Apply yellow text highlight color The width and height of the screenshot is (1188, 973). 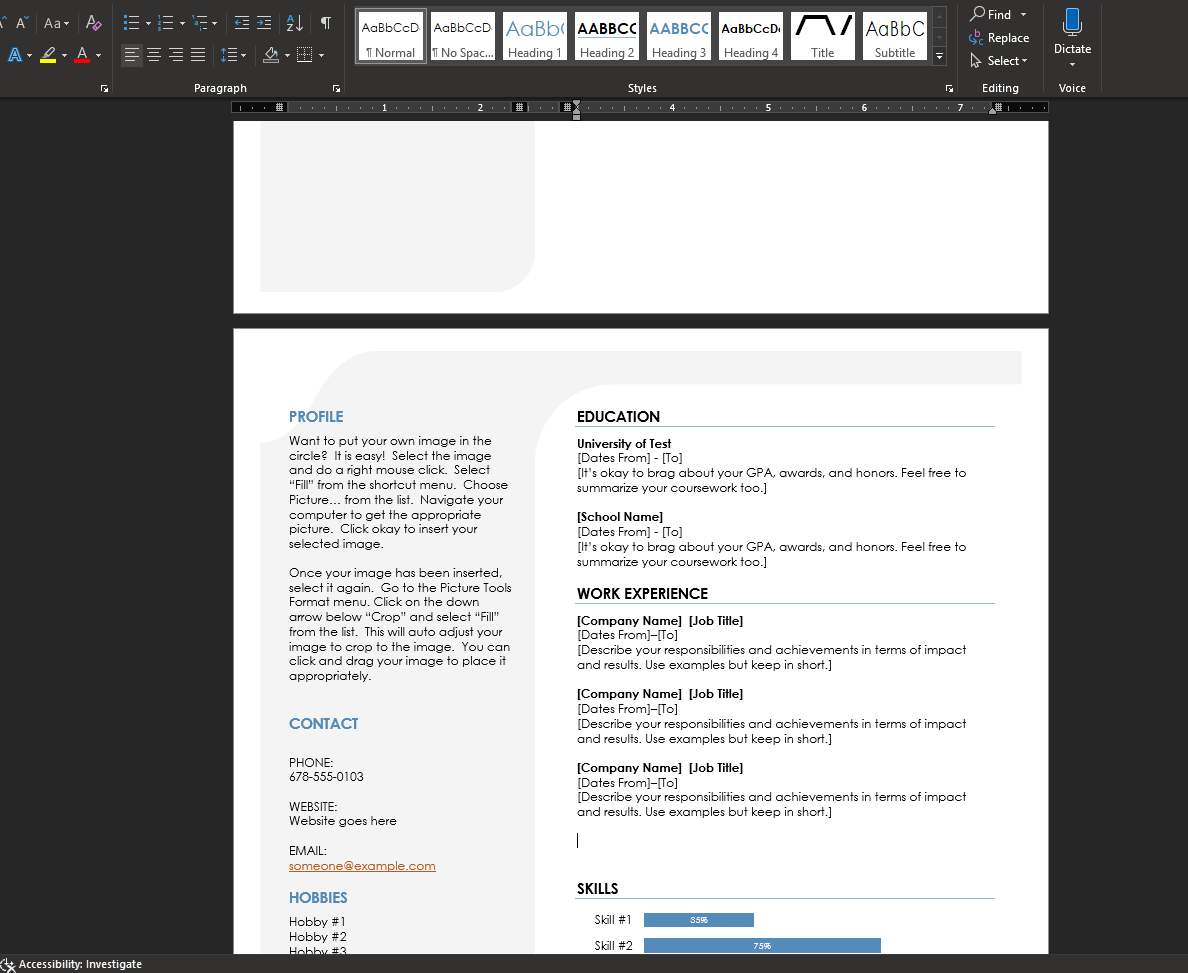[x=48, y=55]
